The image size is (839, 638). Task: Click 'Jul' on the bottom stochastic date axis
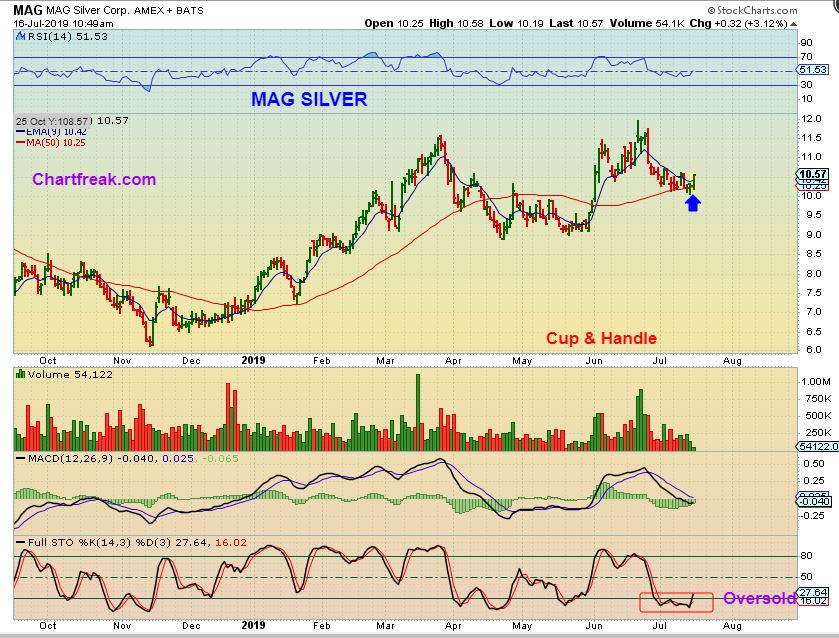click(659, 626)
